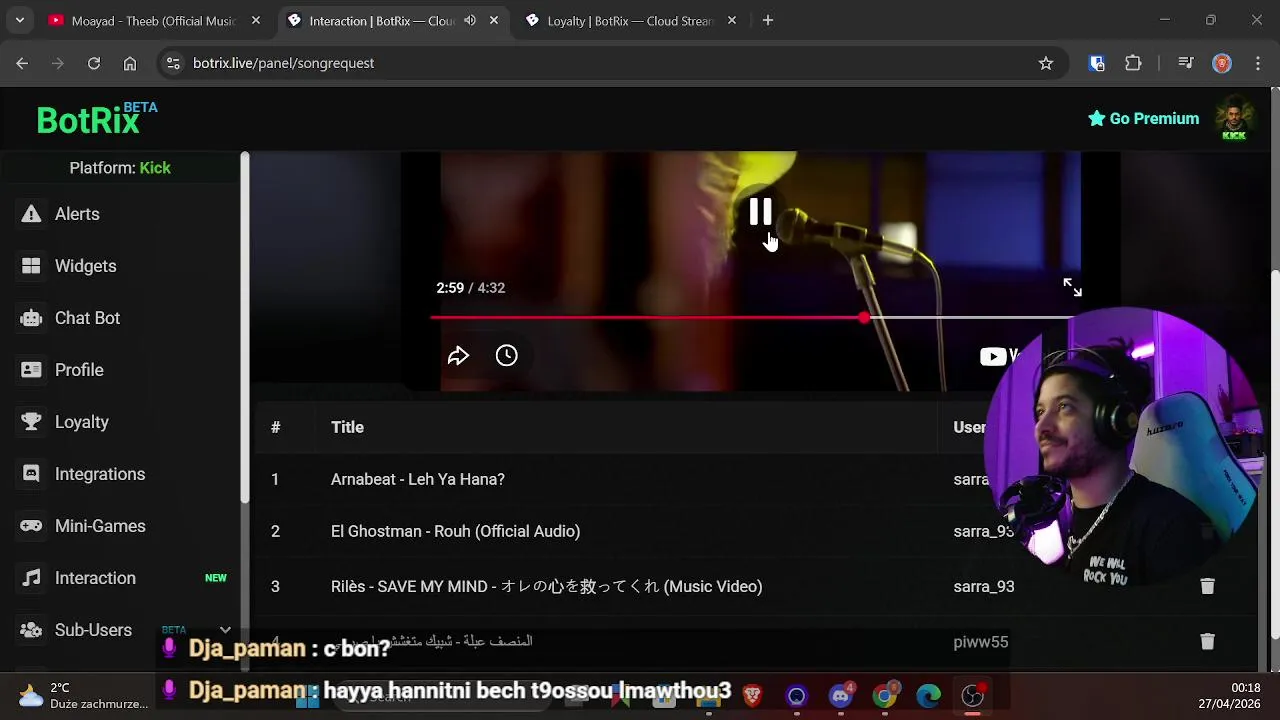Mute the Interaction BotRix tab audio
This screenshot has height=720, width=1280.
[x=470, y=20]
